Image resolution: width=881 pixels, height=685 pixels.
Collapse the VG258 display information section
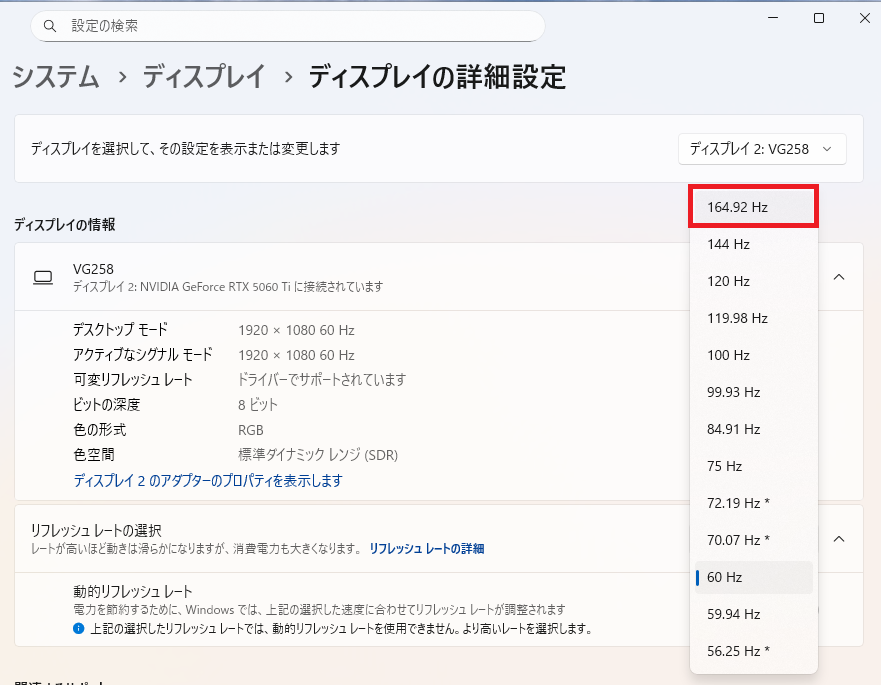(x=839, y=277)
